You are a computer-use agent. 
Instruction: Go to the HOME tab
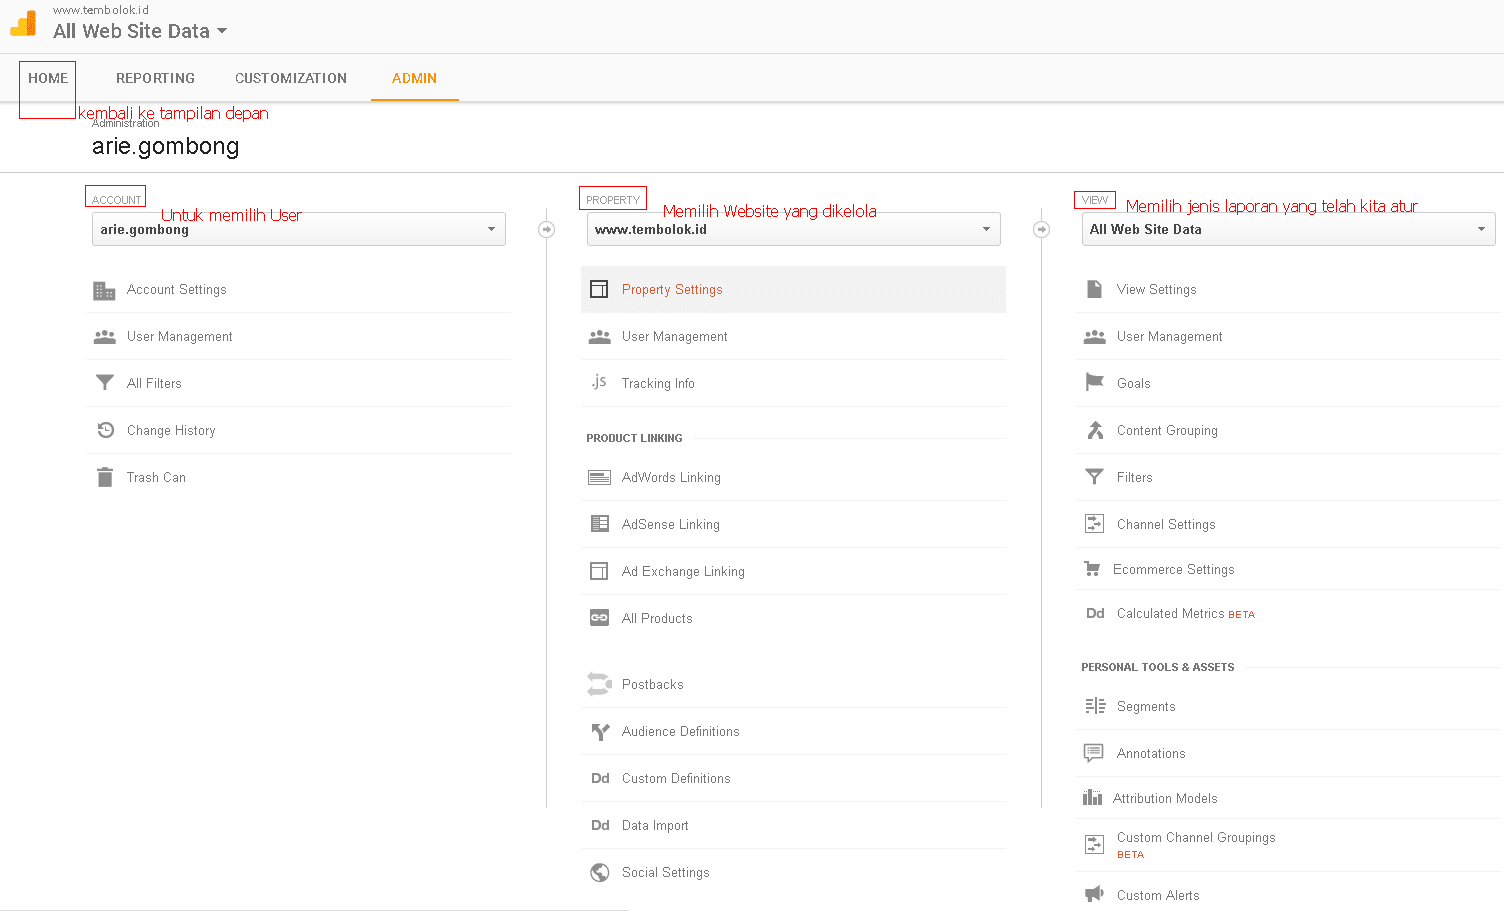coord(48,78)
